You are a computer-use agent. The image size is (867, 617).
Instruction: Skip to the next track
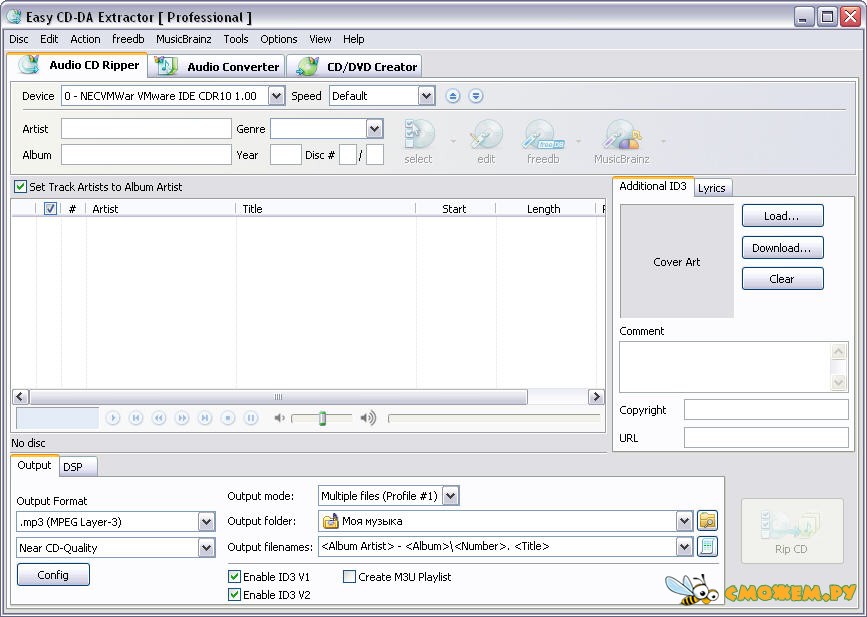205,418
